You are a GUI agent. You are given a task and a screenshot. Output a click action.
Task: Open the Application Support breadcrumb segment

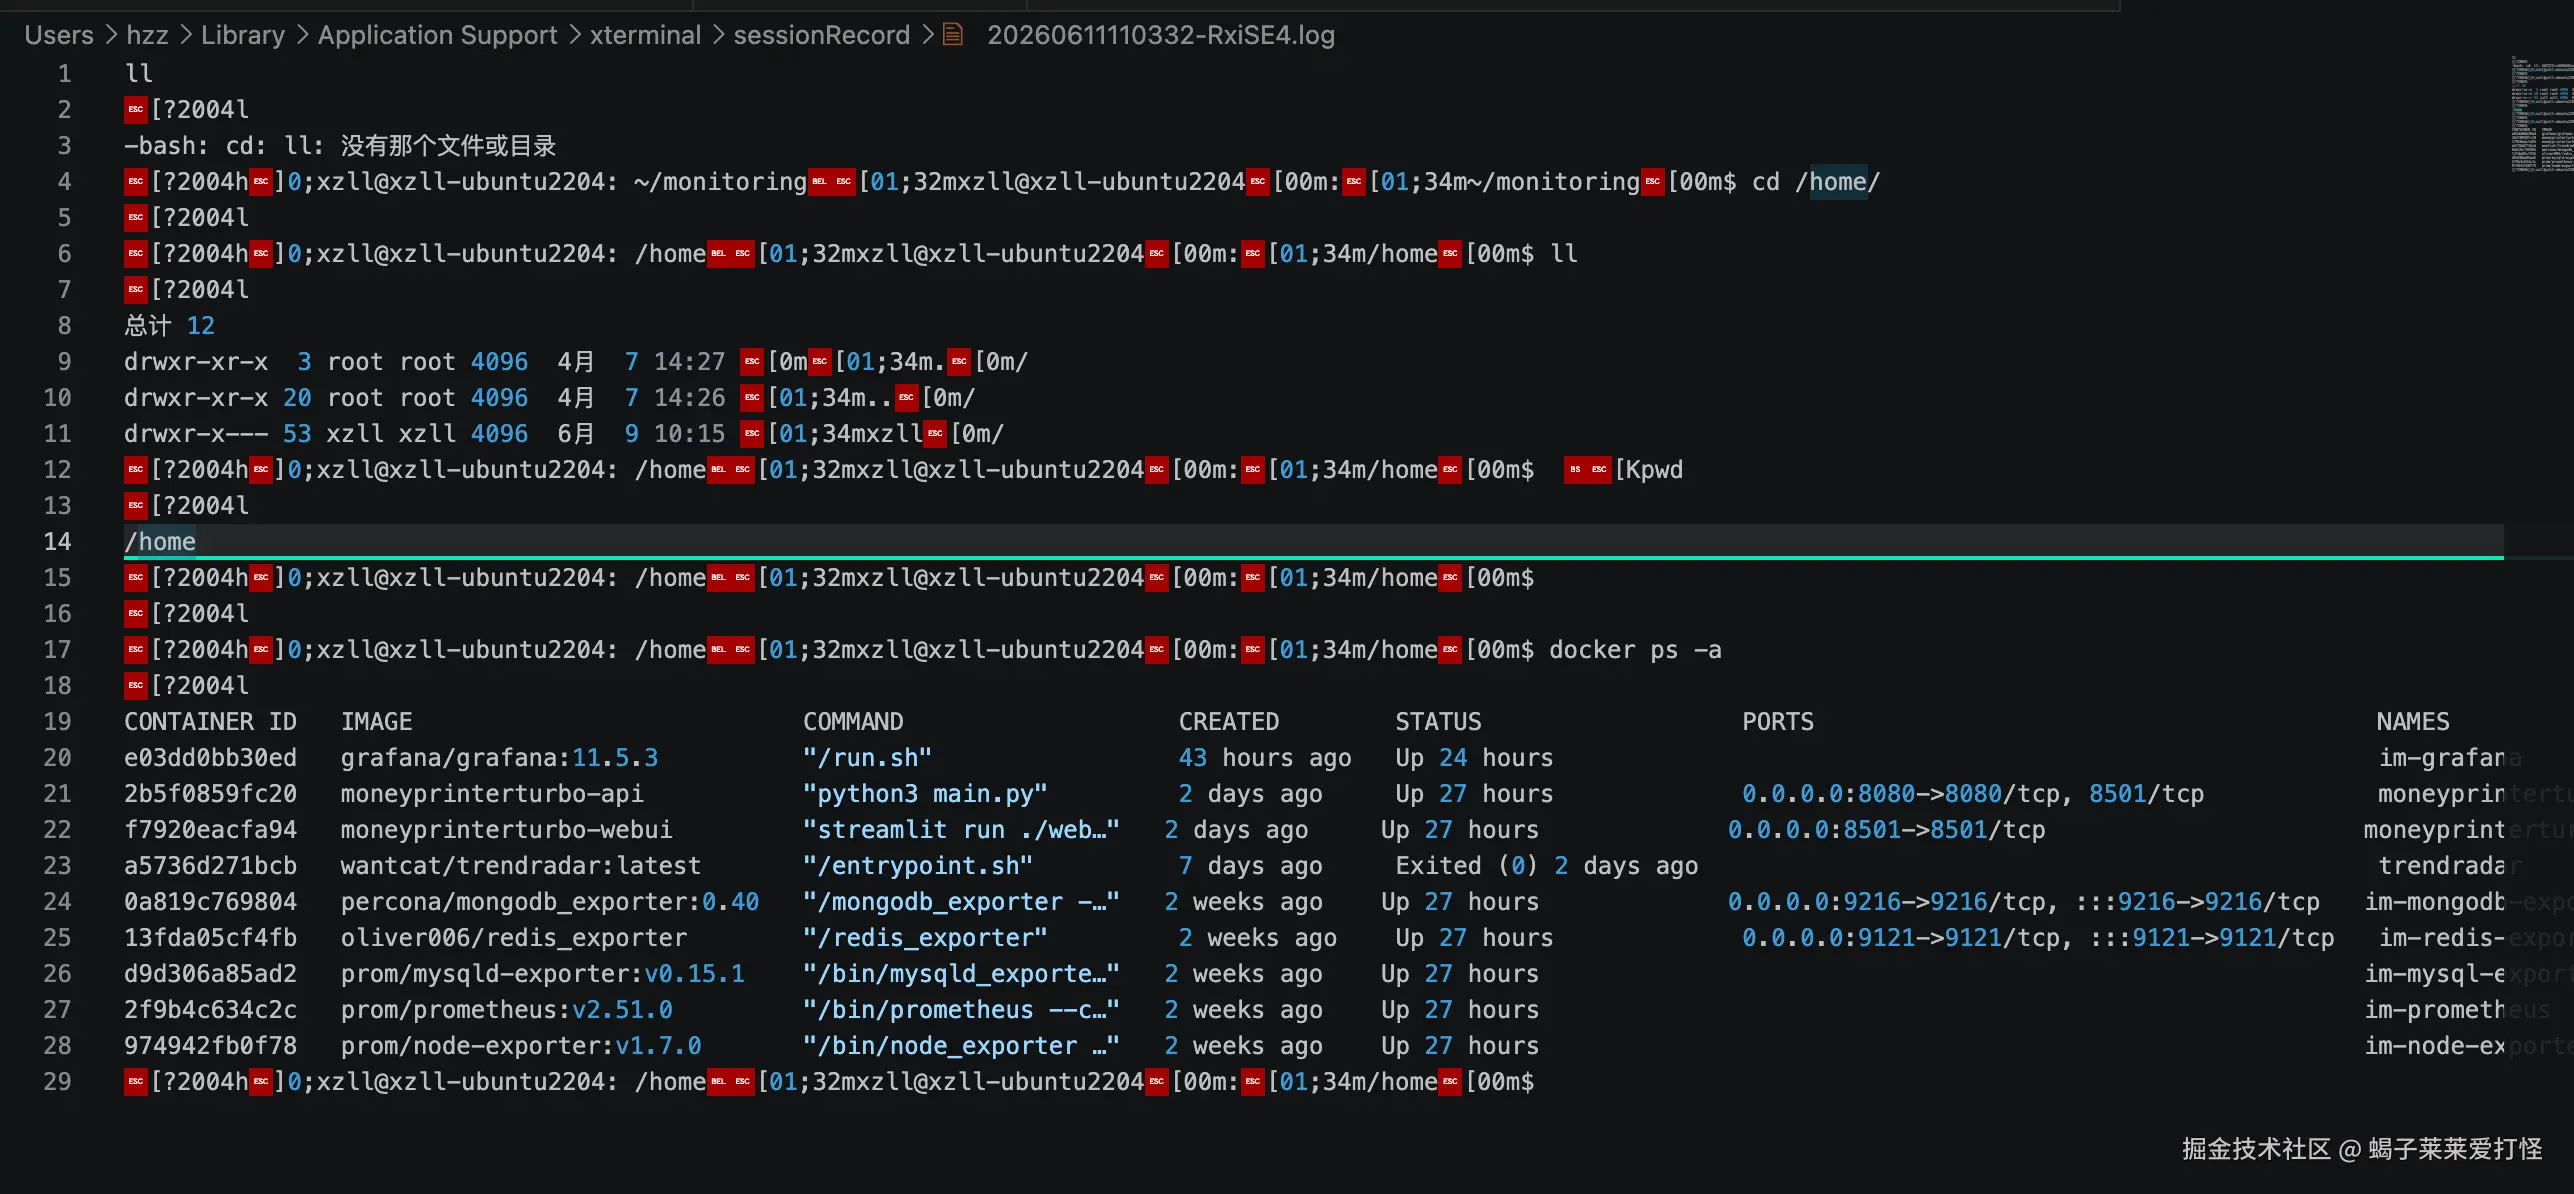click(x=438, y=35)
